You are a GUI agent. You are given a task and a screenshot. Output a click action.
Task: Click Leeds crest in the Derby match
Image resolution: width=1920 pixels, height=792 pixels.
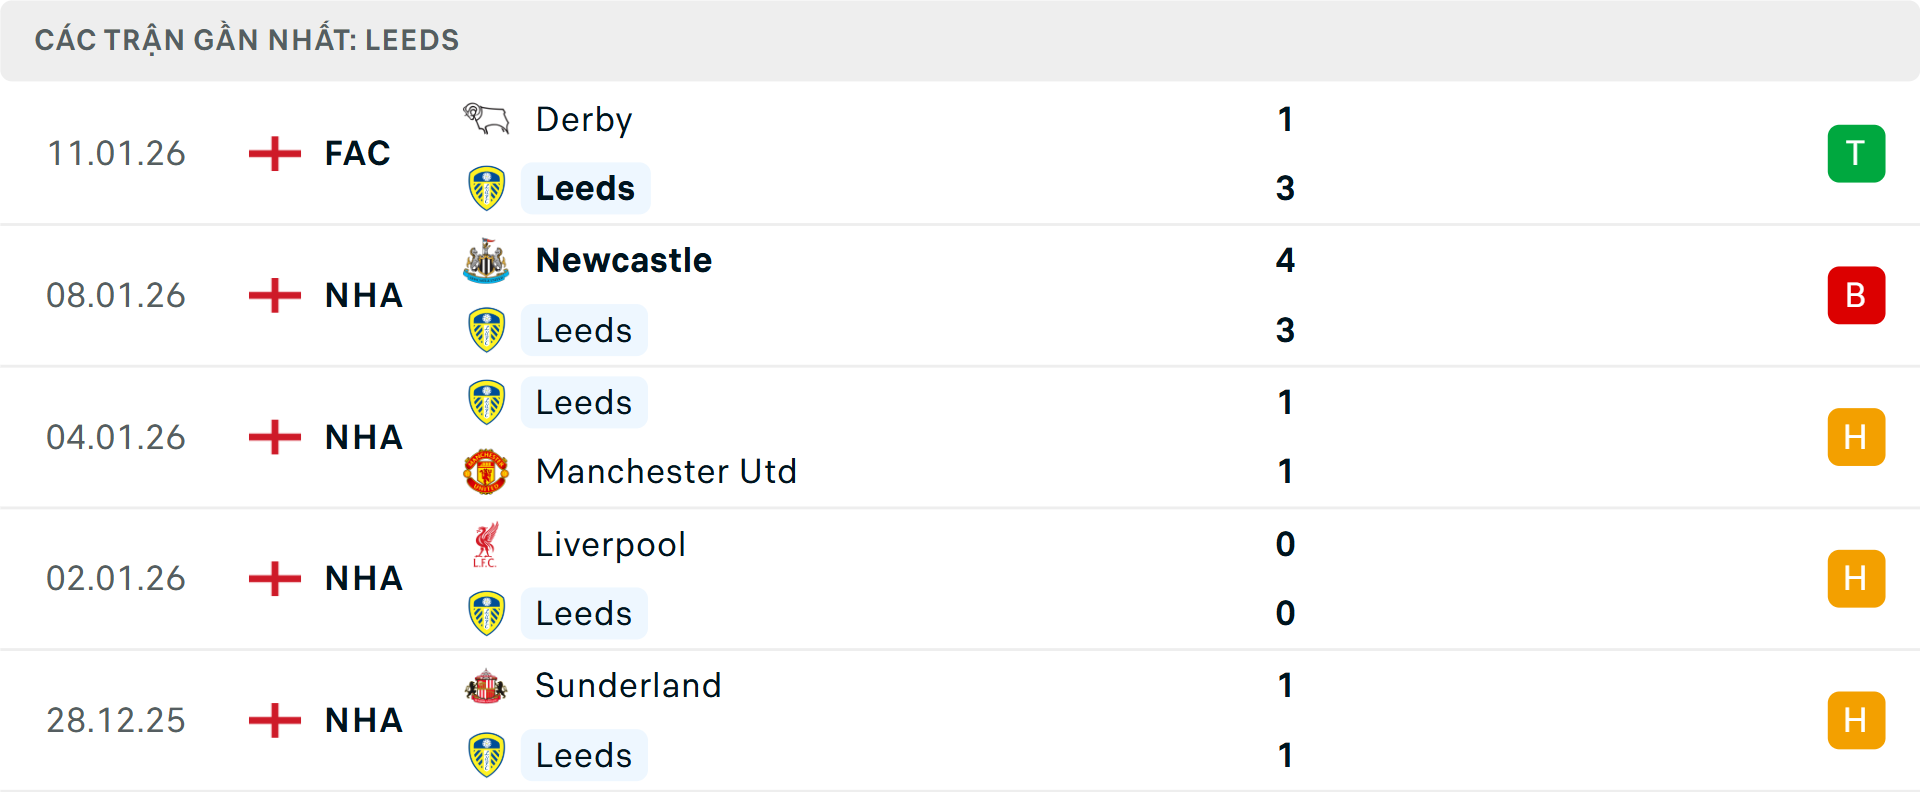486,188
